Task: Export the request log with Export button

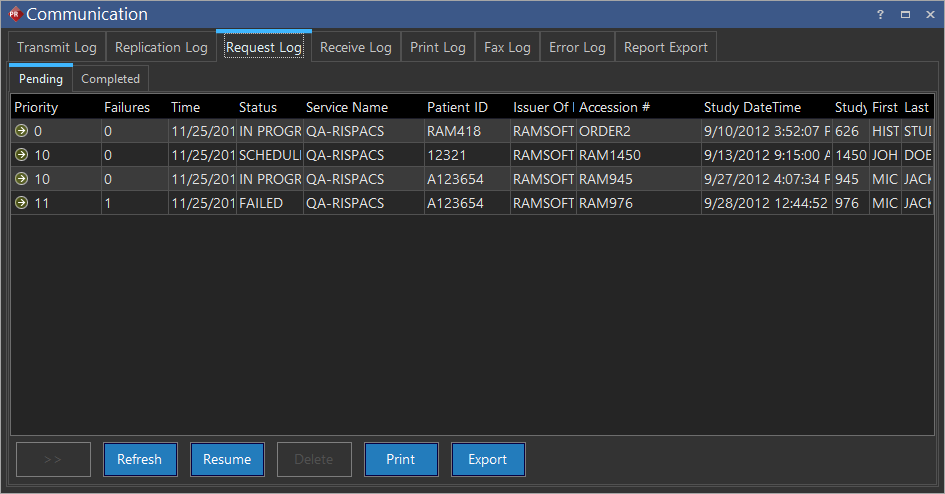Action: [x=488, y=460]
